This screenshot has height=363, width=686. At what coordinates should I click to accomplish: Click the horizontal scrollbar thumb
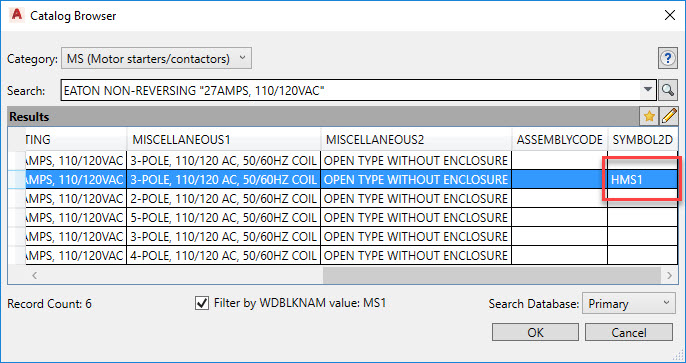(x=491, y=275)
